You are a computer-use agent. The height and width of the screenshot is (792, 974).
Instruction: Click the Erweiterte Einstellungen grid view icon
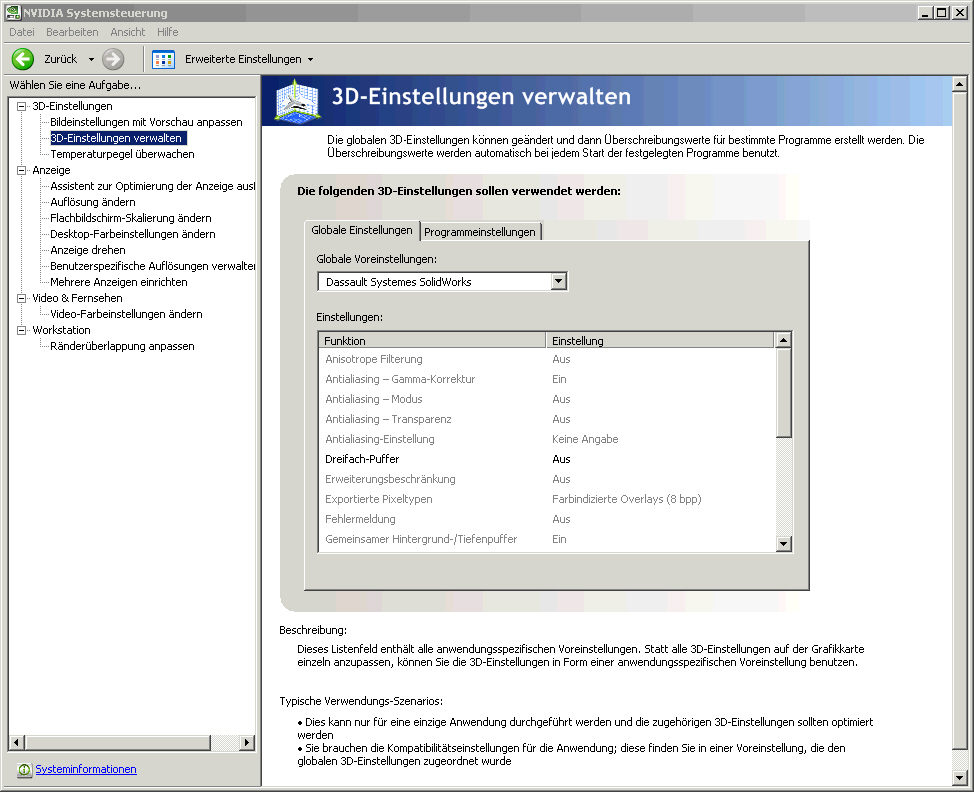point(163,59)
